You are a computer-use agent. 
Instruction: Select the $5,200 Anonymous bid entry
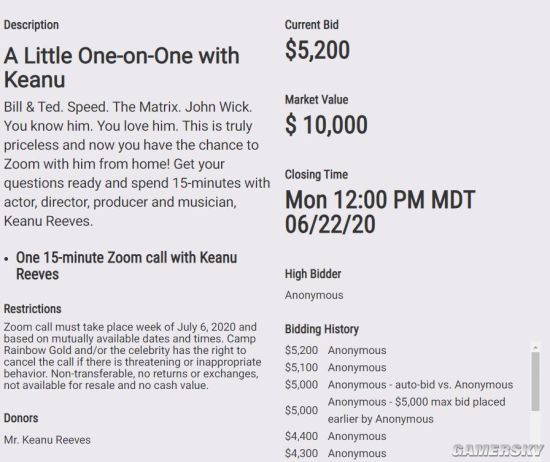tap(336, 350)
